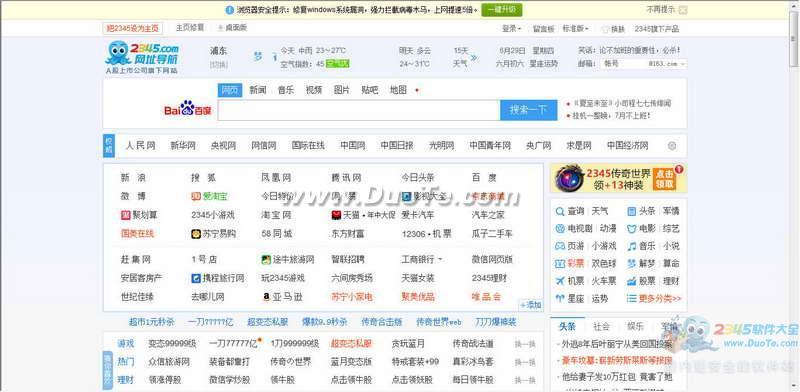Screen dimensions: 800x392
Task: Open the 超市1元秒杀 promo link
Action: coord(152,322)
